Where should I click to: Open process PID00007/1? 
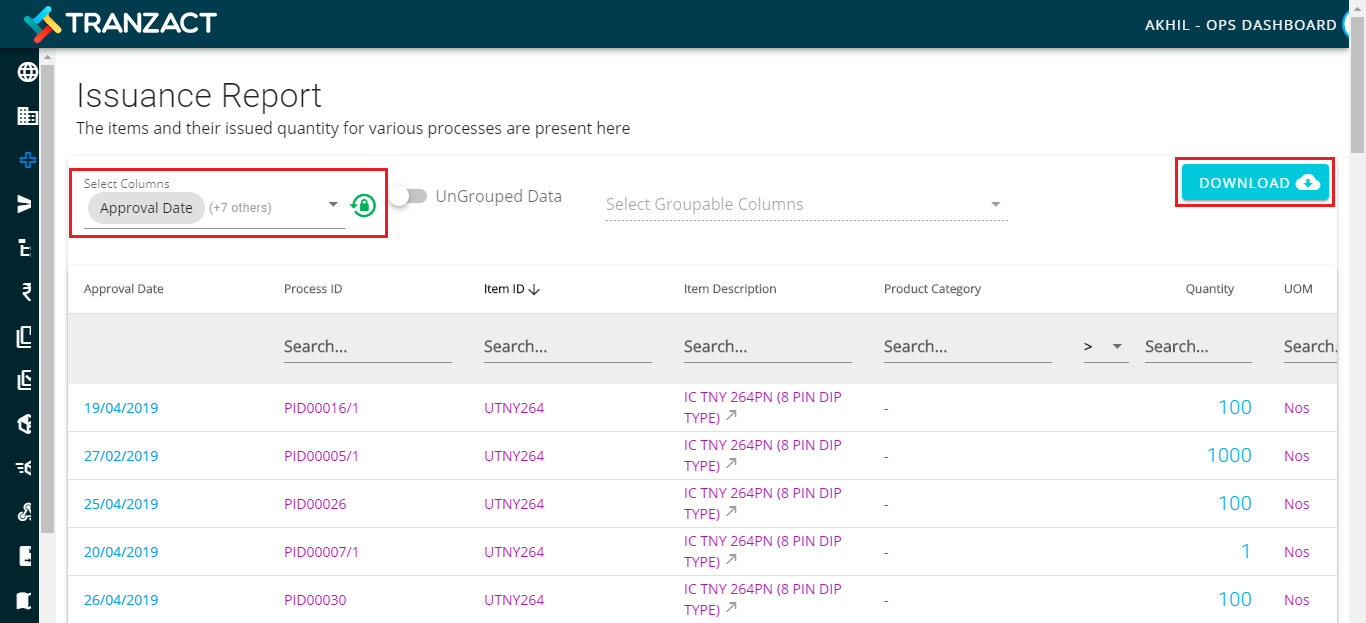321,552
